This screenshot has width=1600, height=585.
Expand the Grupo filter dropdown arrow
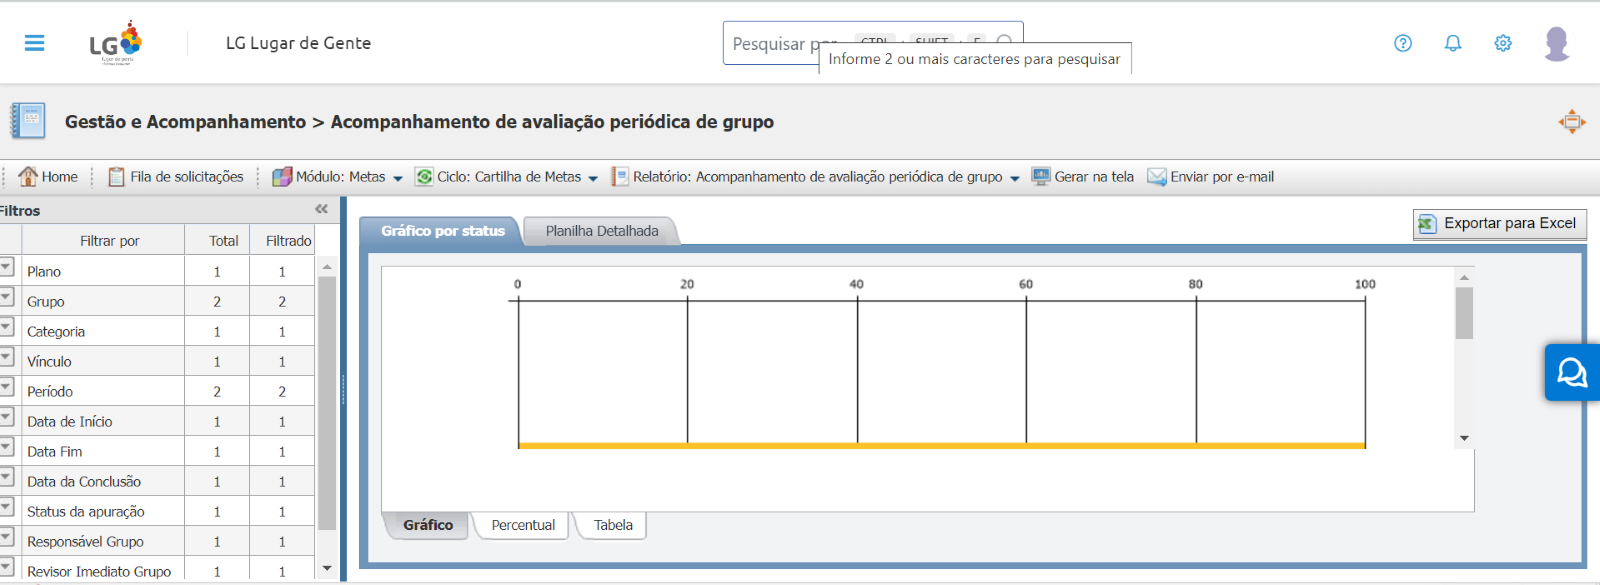pos(6,297)
